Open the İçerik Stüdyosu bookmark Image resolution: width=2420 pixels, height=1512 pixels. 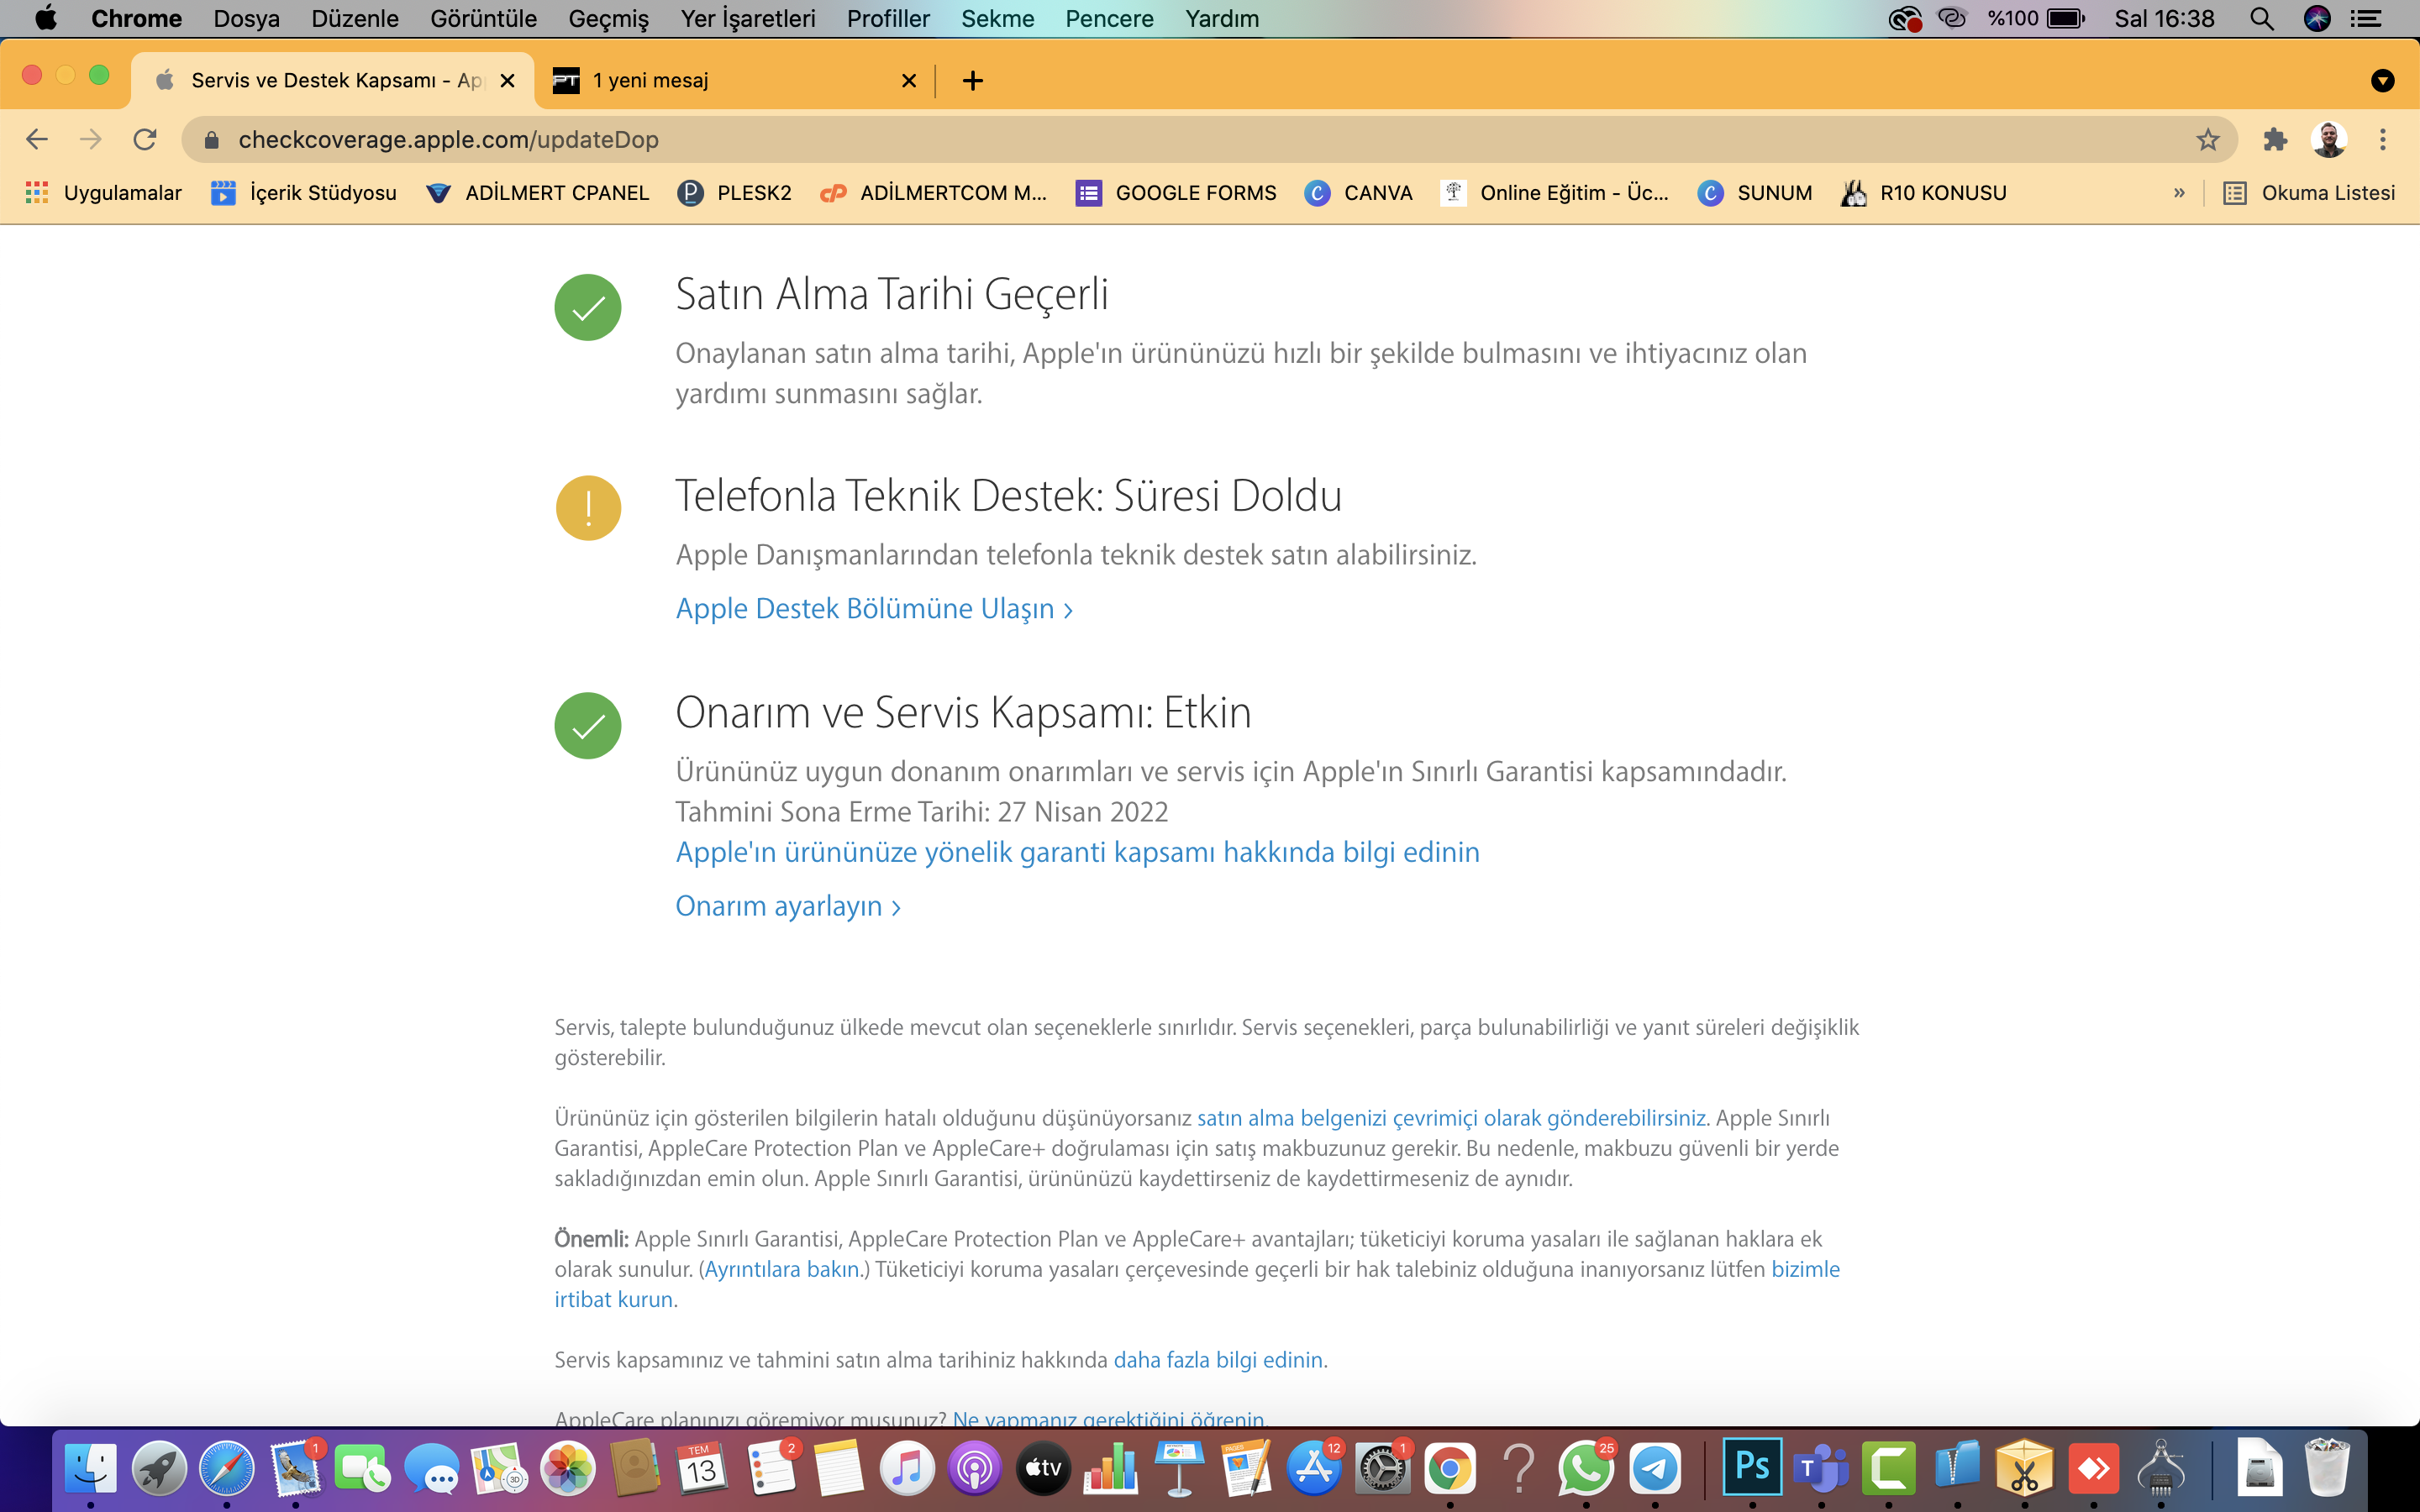(x=304, y=193)
